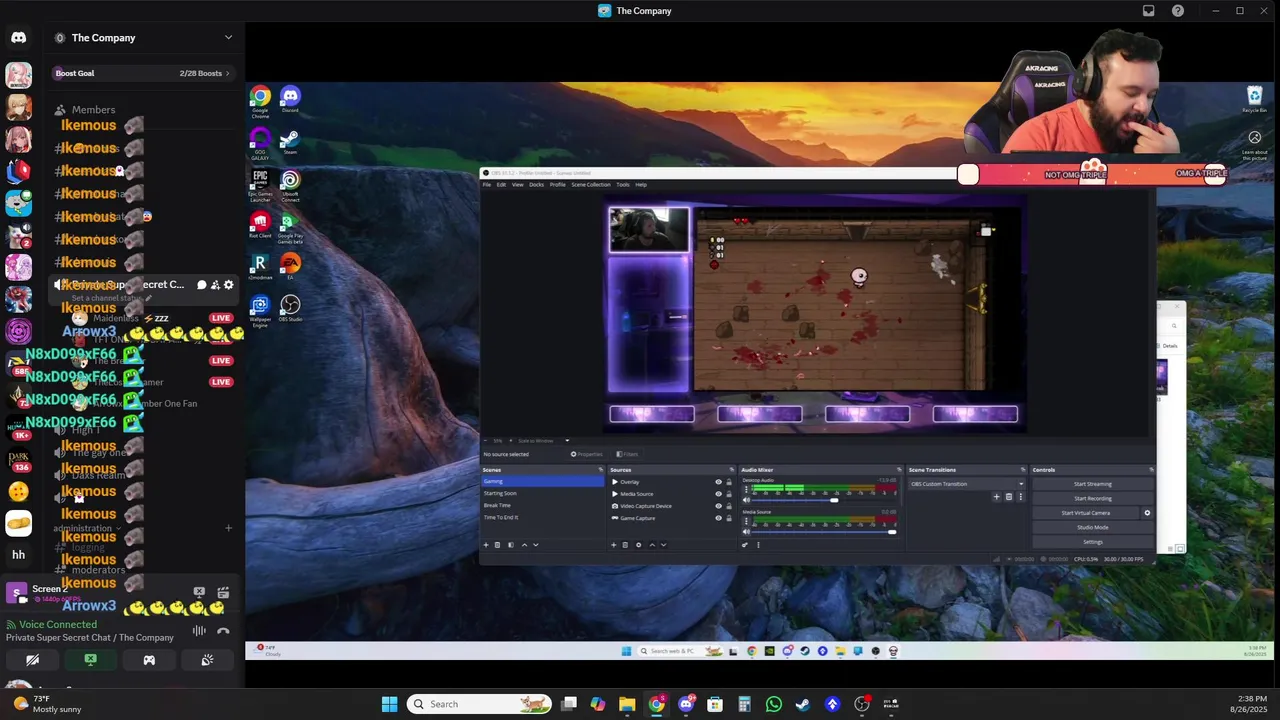Toggle Discord camera off button
Image resolution: width=1280 pixels, height=720 pixels.
[33, 660]
